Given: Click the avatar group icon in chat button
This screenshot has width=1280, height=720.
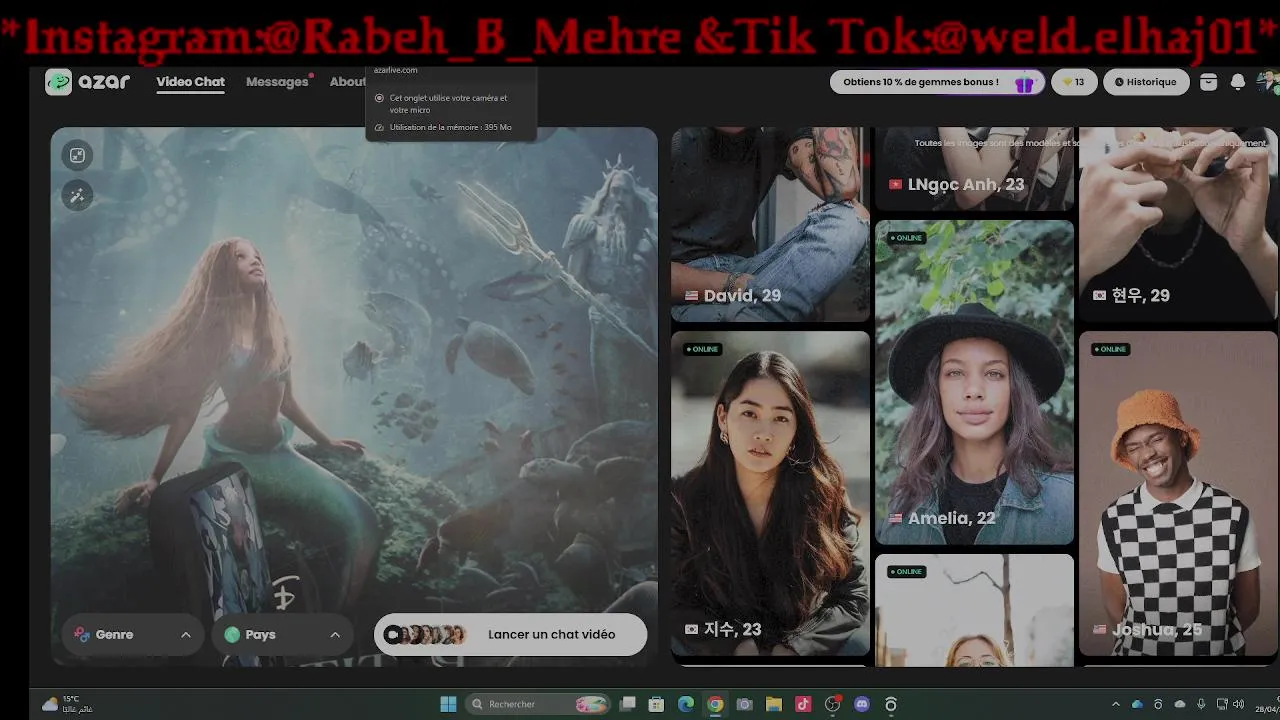Looking at the screenshot, I should [426, 635].
